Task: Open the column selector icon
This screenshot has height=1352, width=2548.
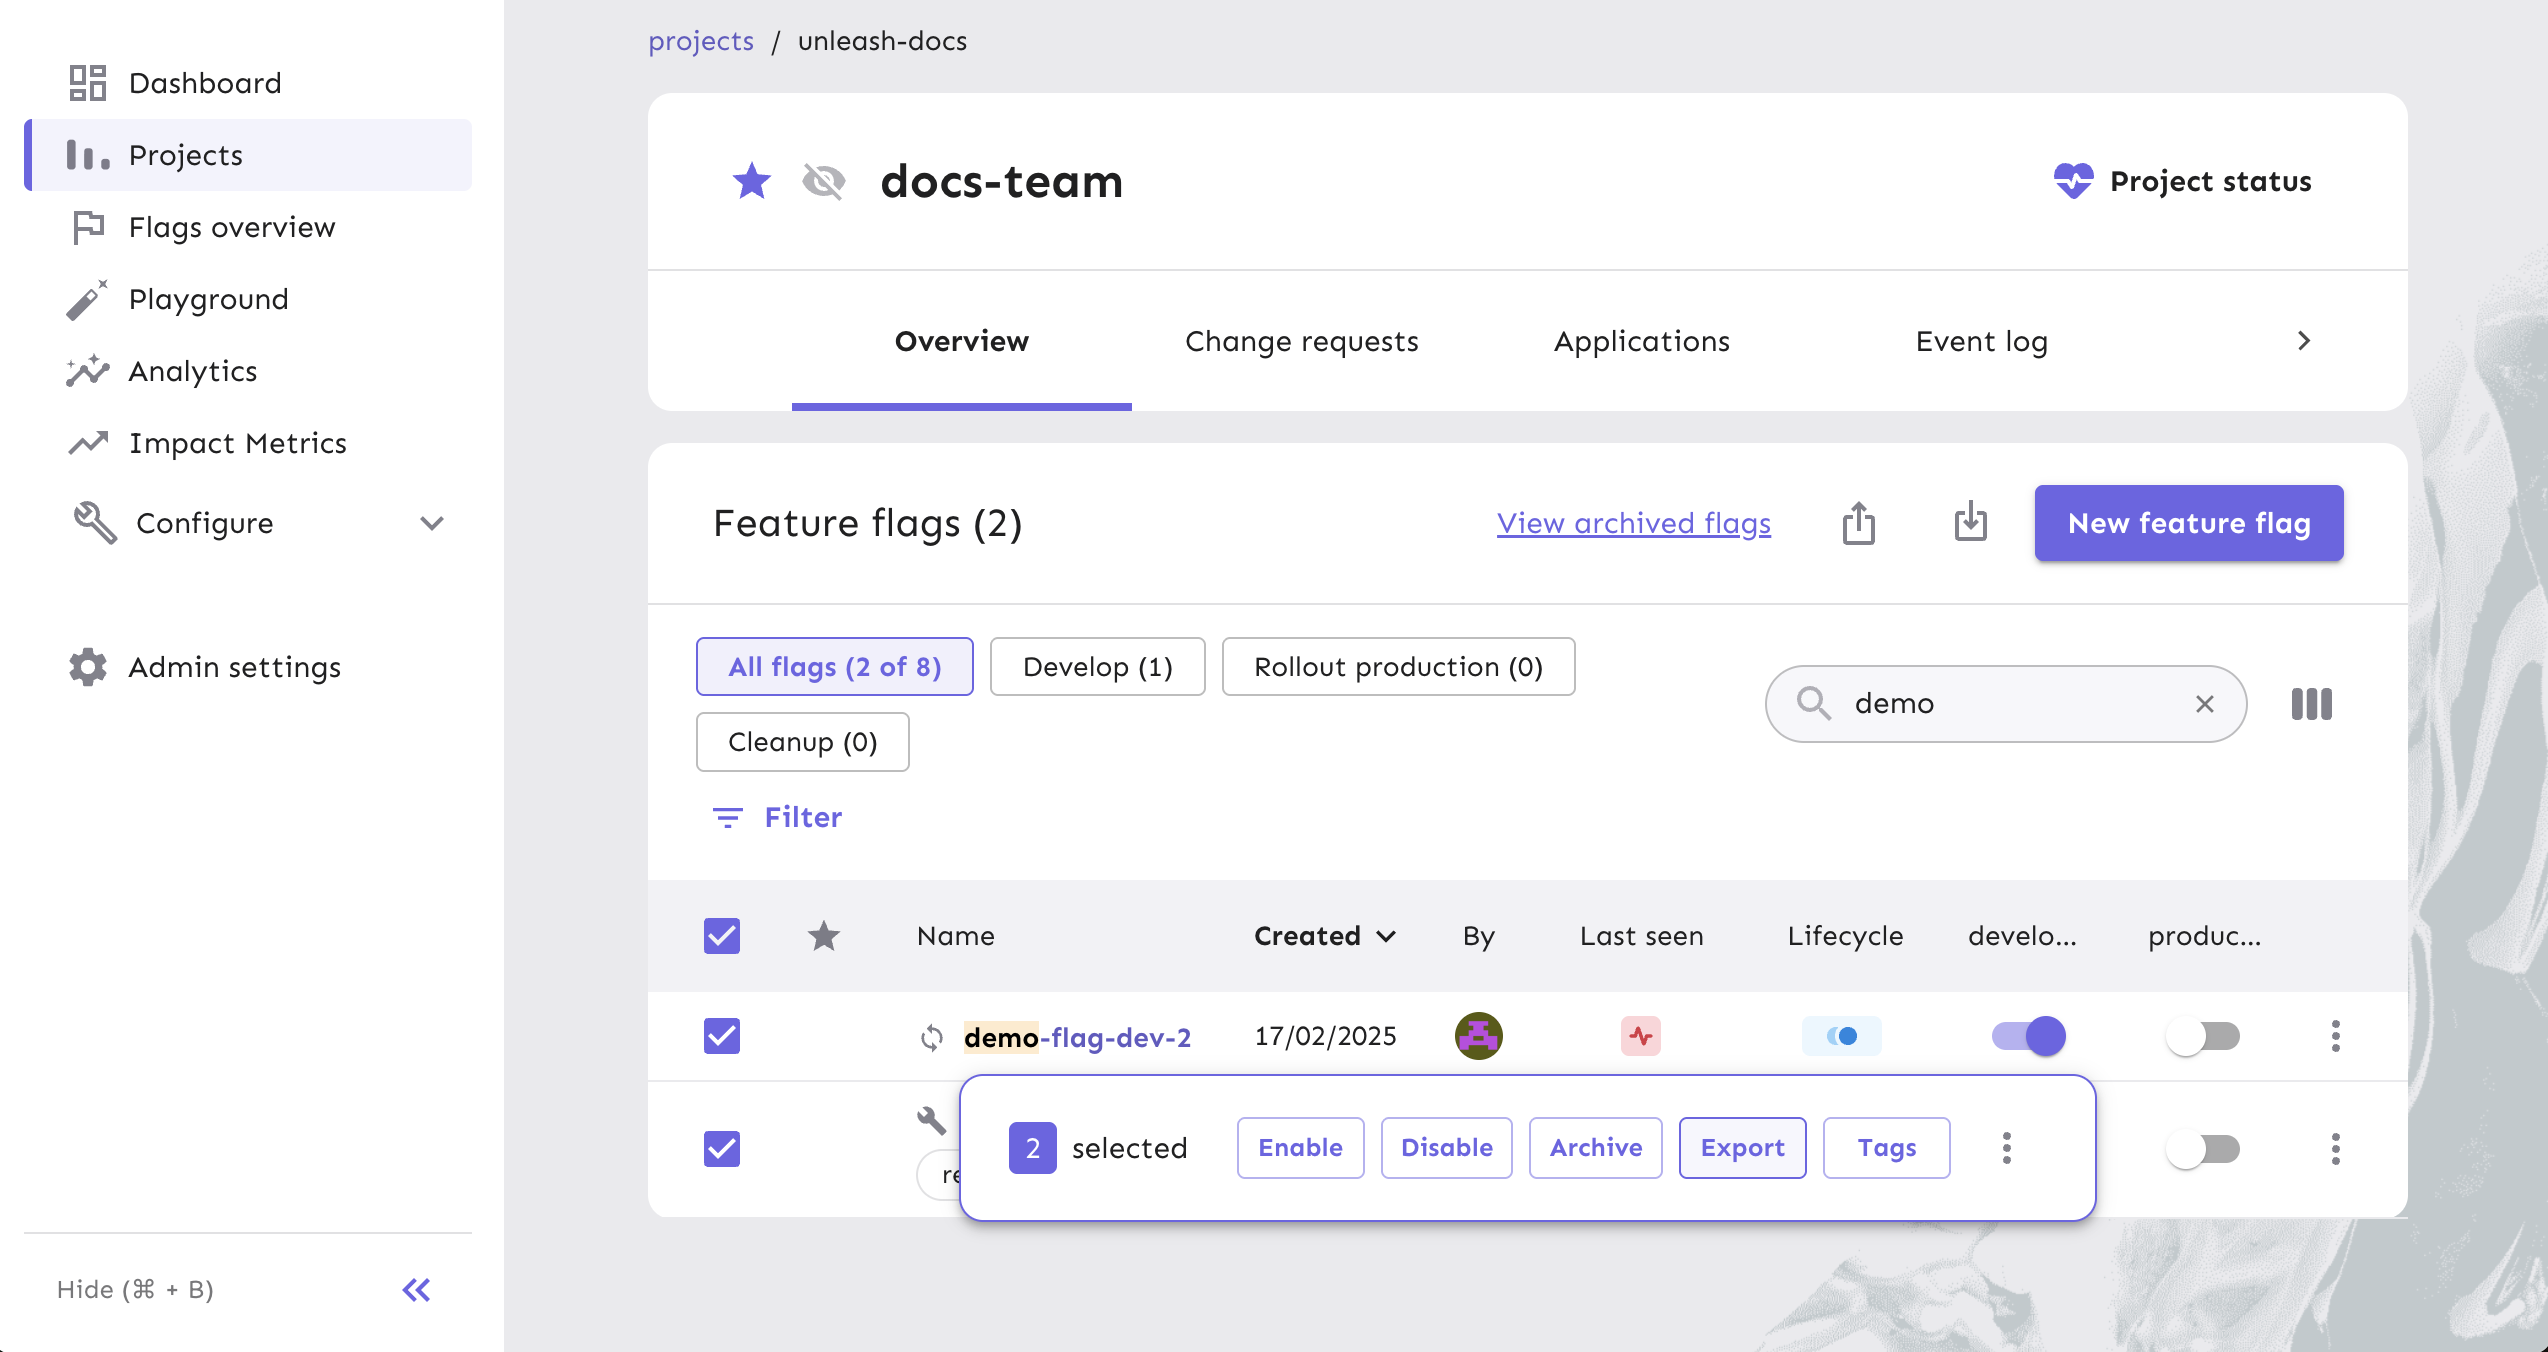Action: point(2311,704)
